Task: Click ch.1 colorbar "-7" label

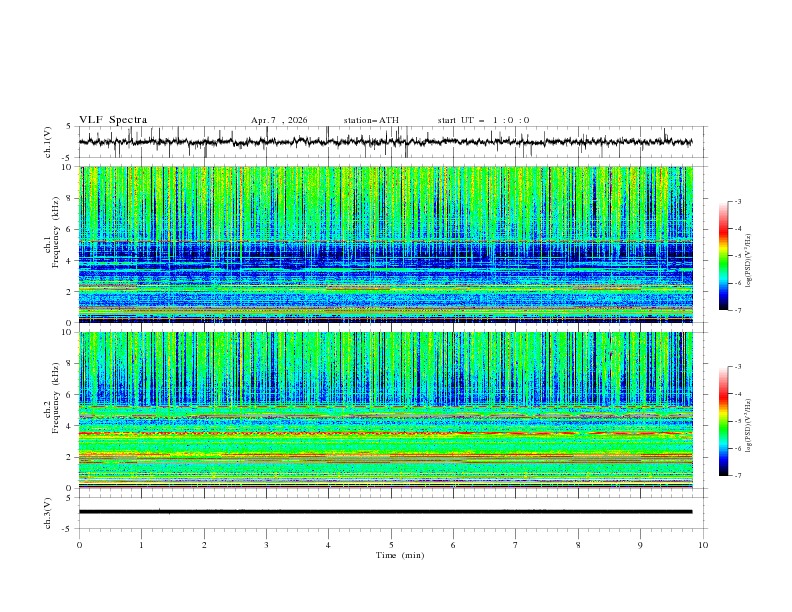Action: [x=738, y=310]
